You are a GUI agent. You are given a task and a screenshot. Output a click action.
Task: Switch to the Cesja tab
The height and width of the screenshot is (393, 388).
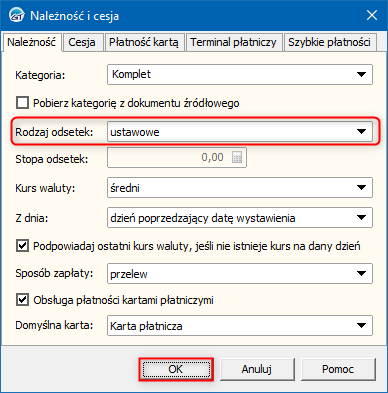(83, 42)
